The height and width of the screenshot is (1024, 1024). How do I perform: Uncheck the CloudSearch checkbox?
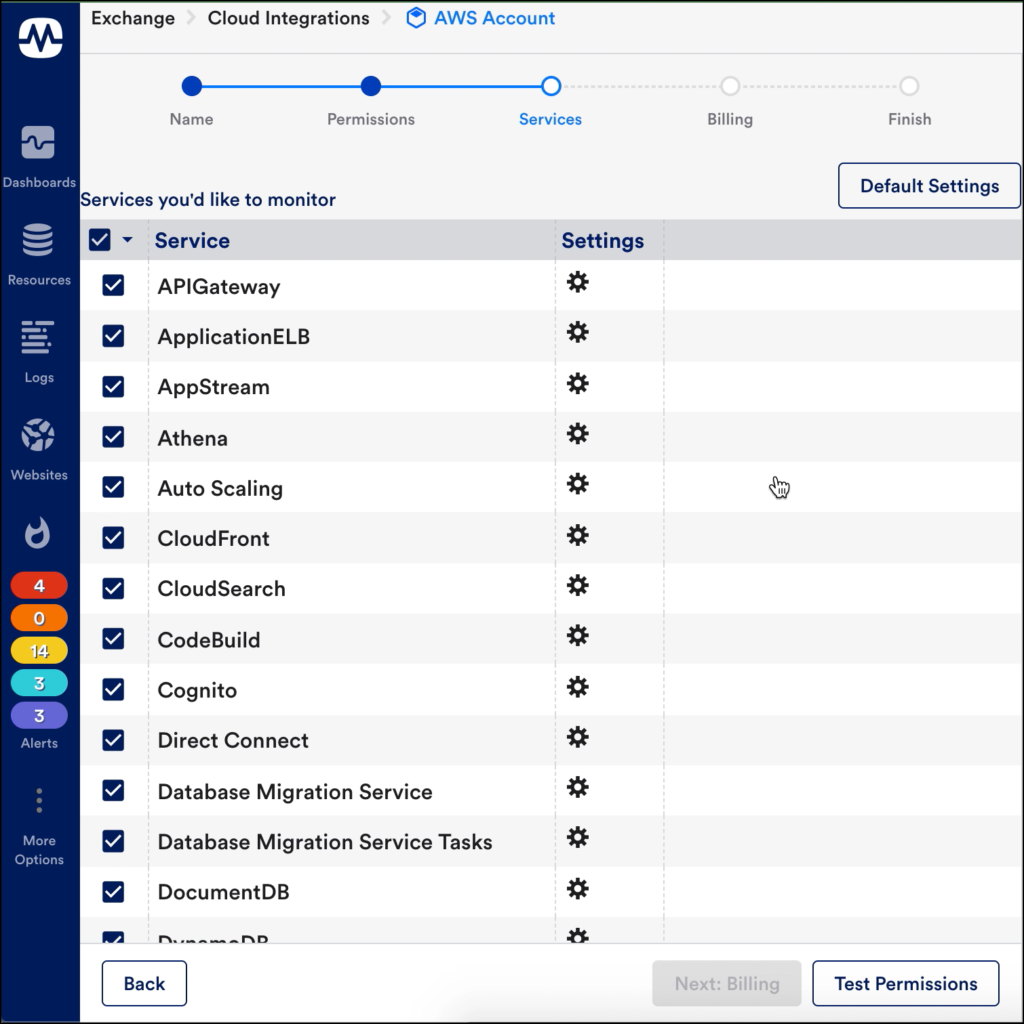[x=113, y=588]
